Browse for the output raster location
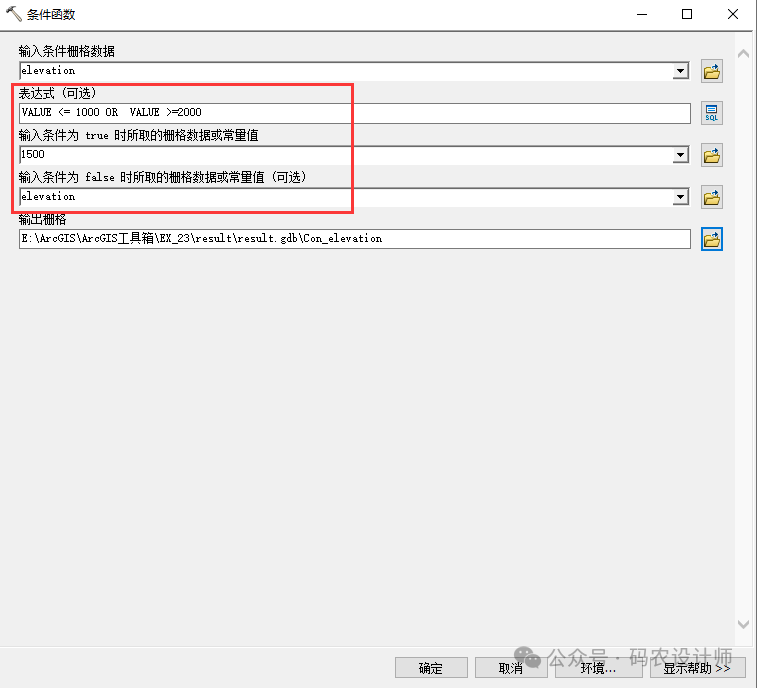Viewport: 757px width, 688px height. tap(712, 239)
